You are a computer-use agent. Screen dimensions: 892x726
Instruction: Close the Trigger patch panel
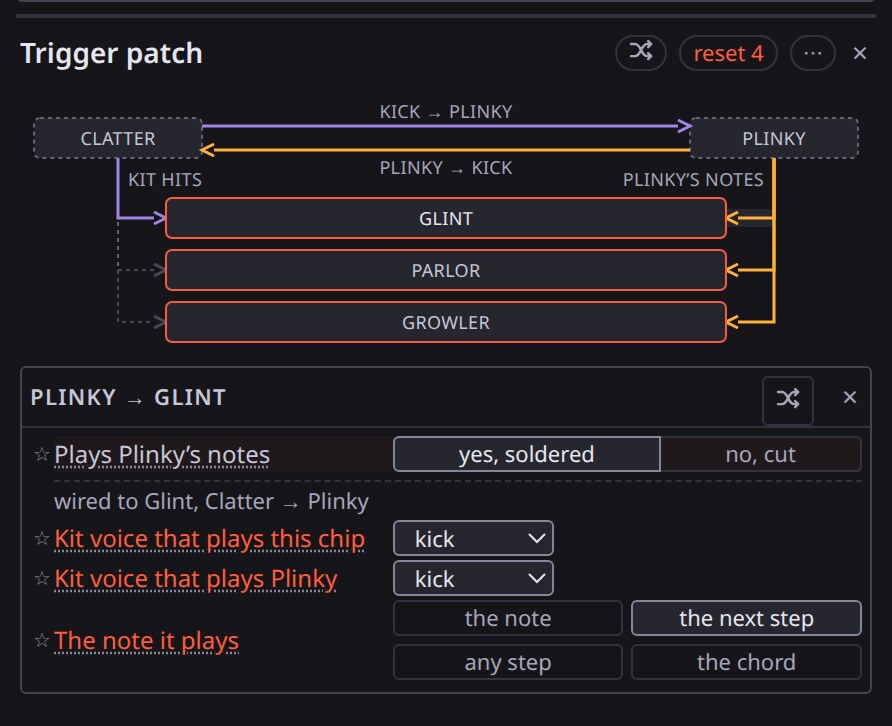click(860, 53)
